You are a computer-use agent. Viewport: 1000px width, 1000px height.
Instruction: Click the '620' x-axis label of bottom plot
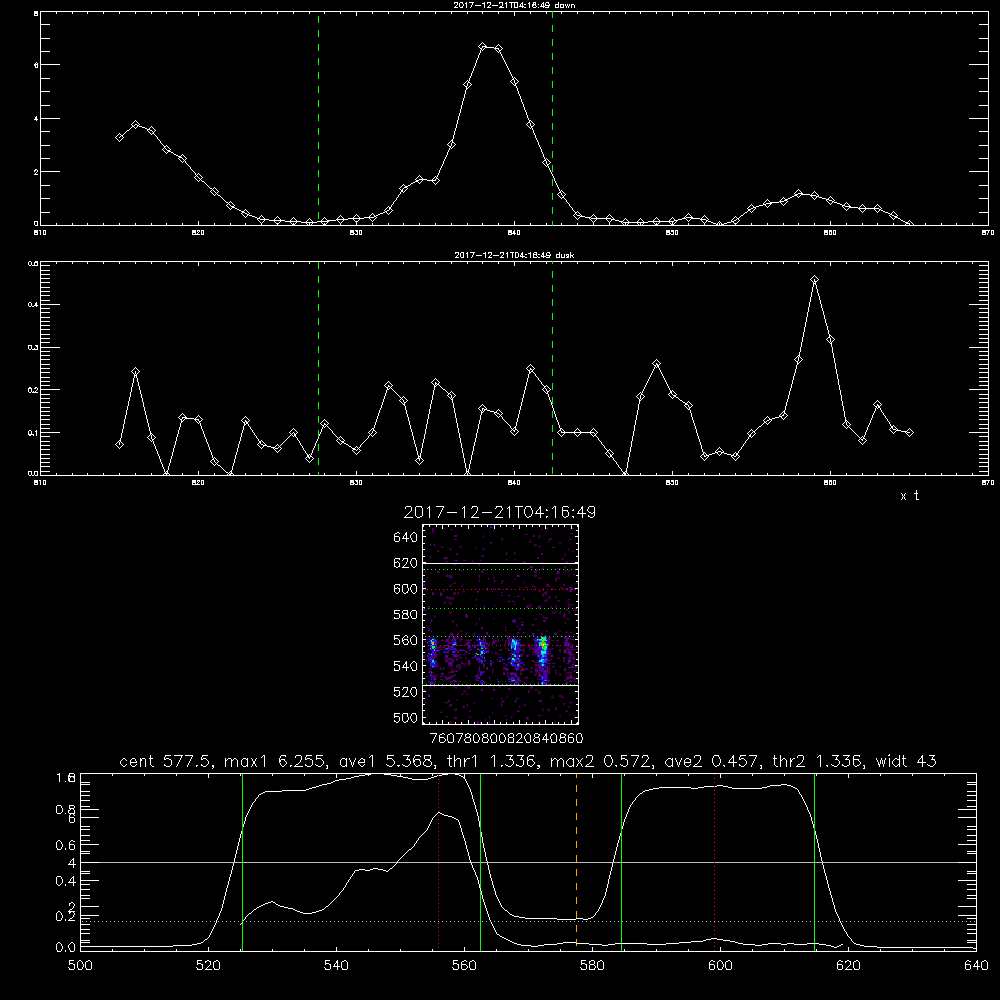tap(848, 966)
